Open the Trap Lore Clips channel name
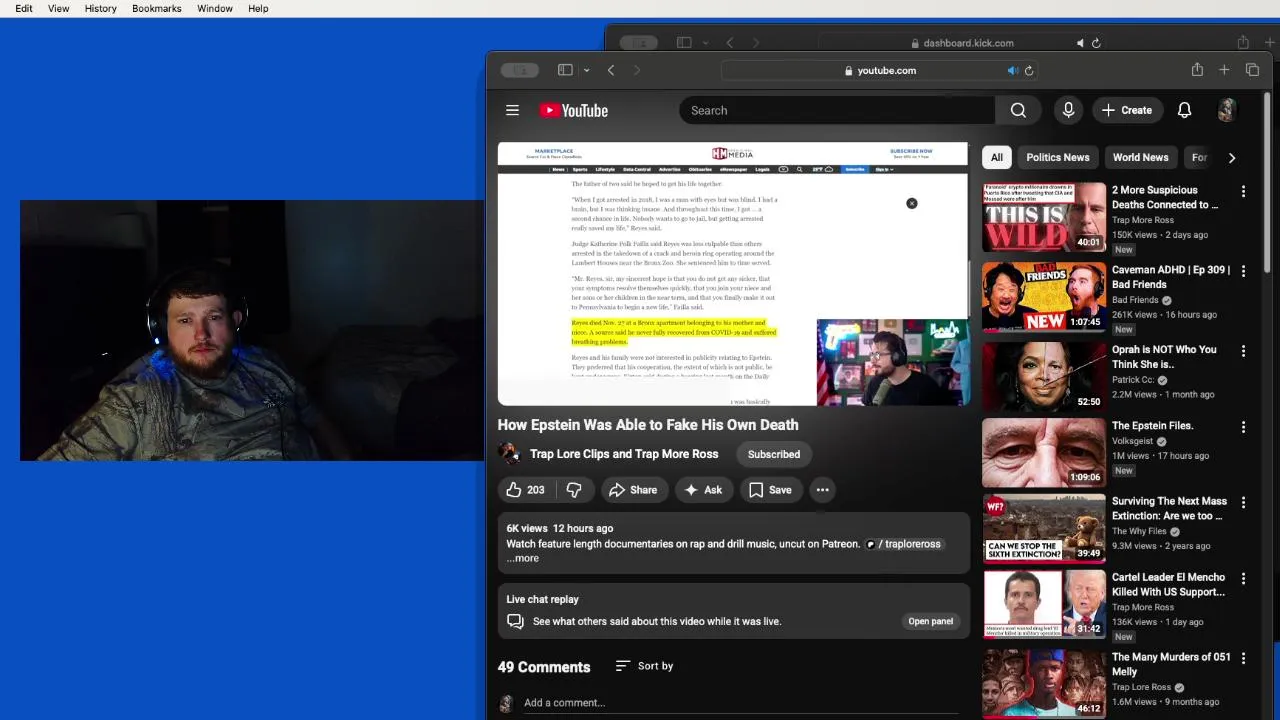The width and height of the screenshot is (1280, 720). 624,454
